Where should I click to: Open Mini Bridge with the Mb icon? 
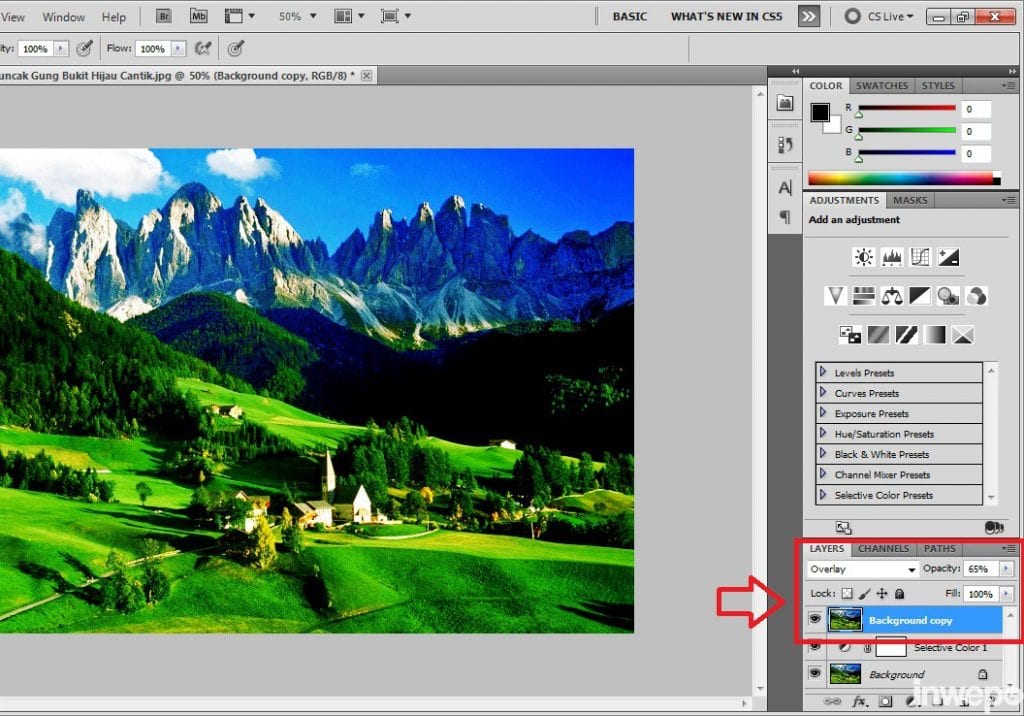pos(198,16)
